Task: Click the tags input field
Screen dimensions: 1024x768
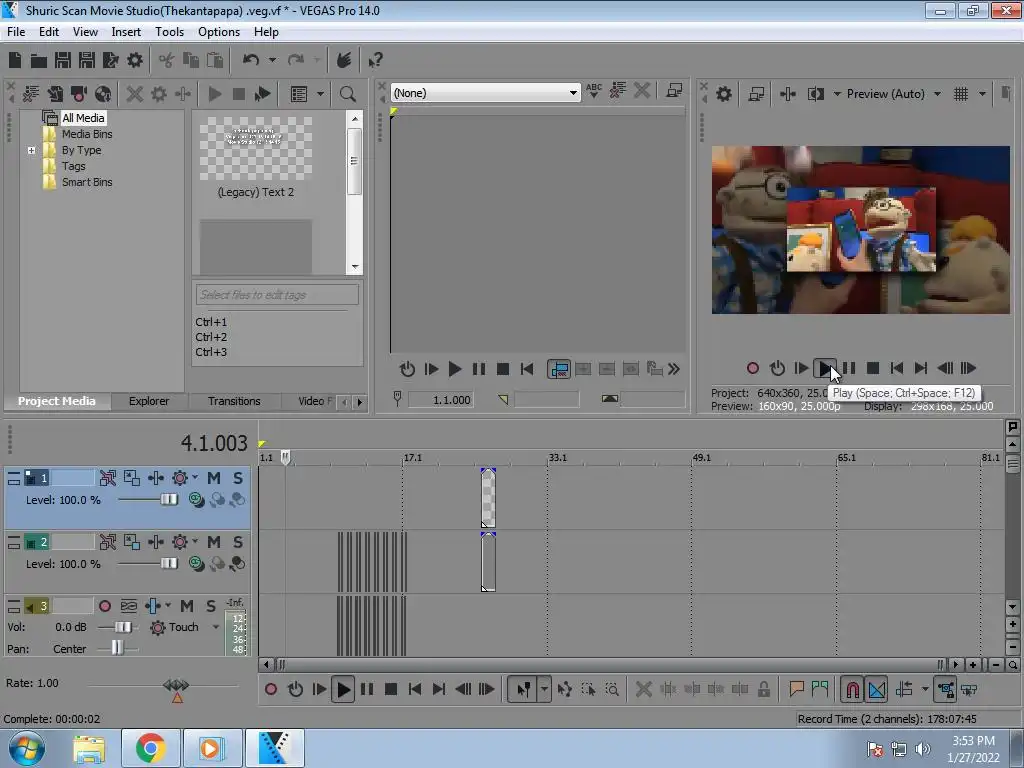Action: pyautogui.click(x=277, y=295)
